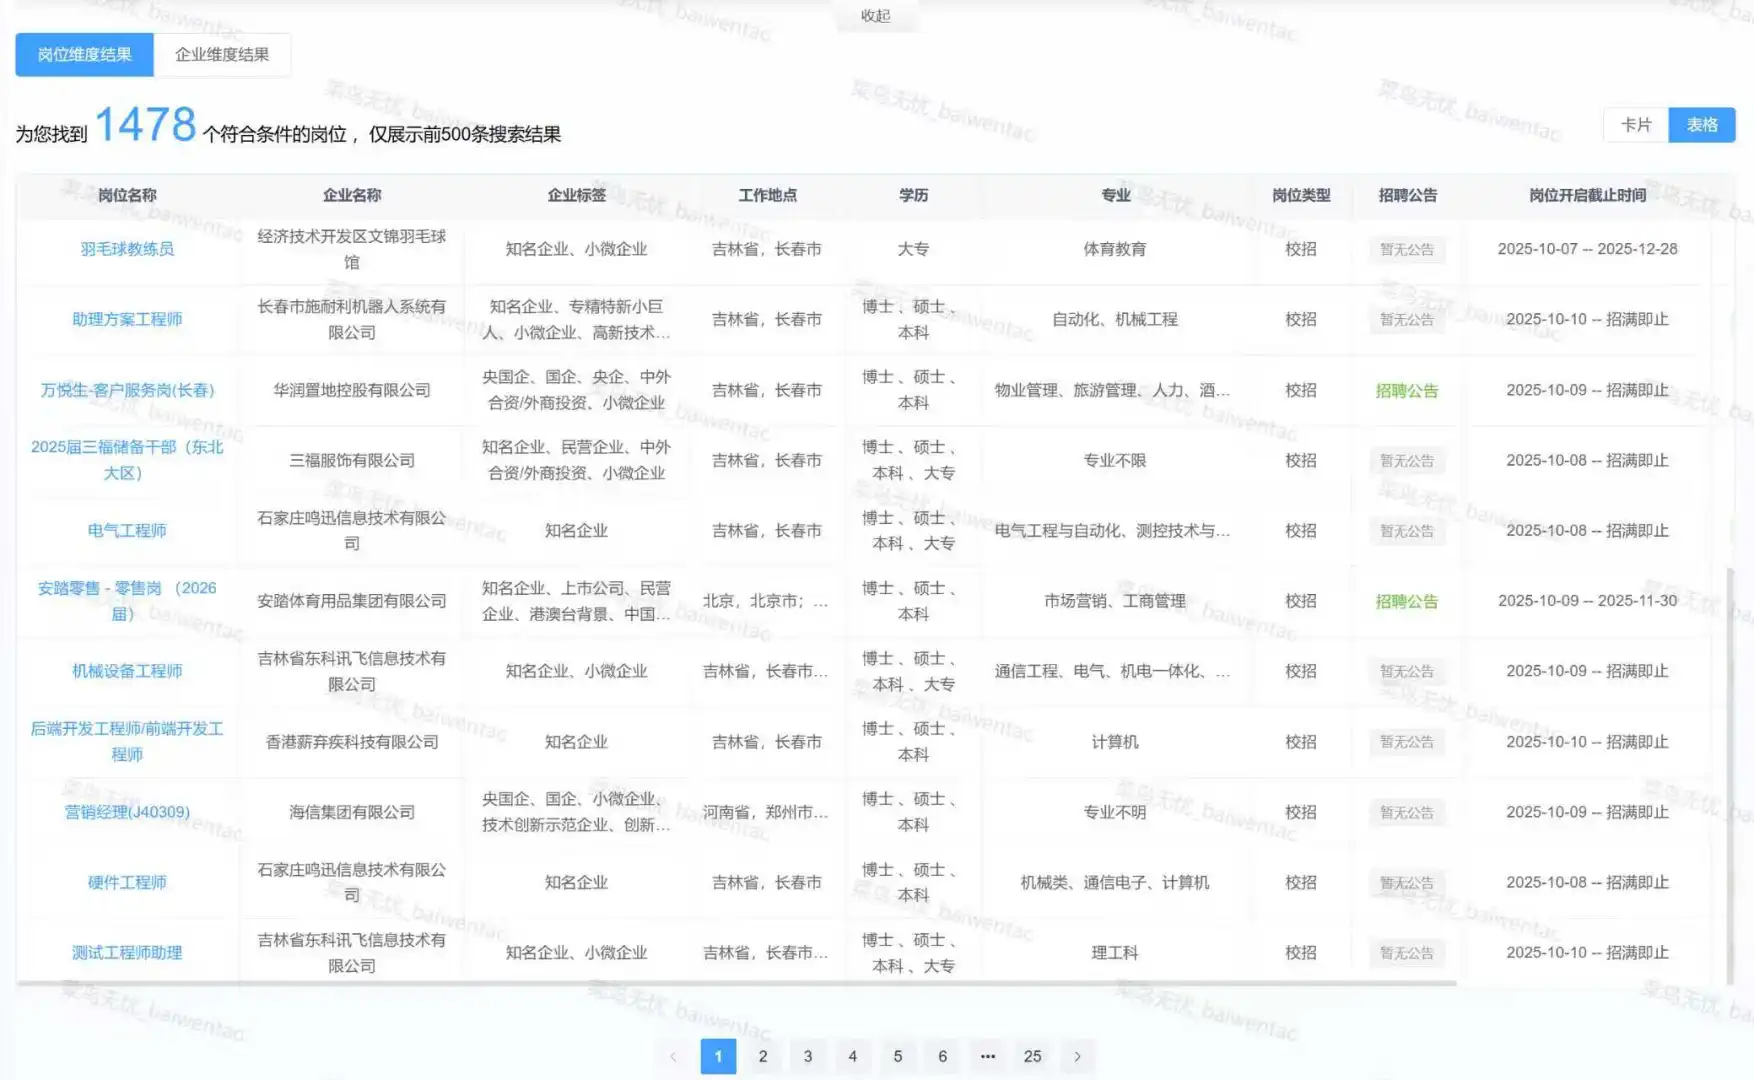Jump to page 25
The height and width of the screenshot is (1080, 1754).
1033,1056
